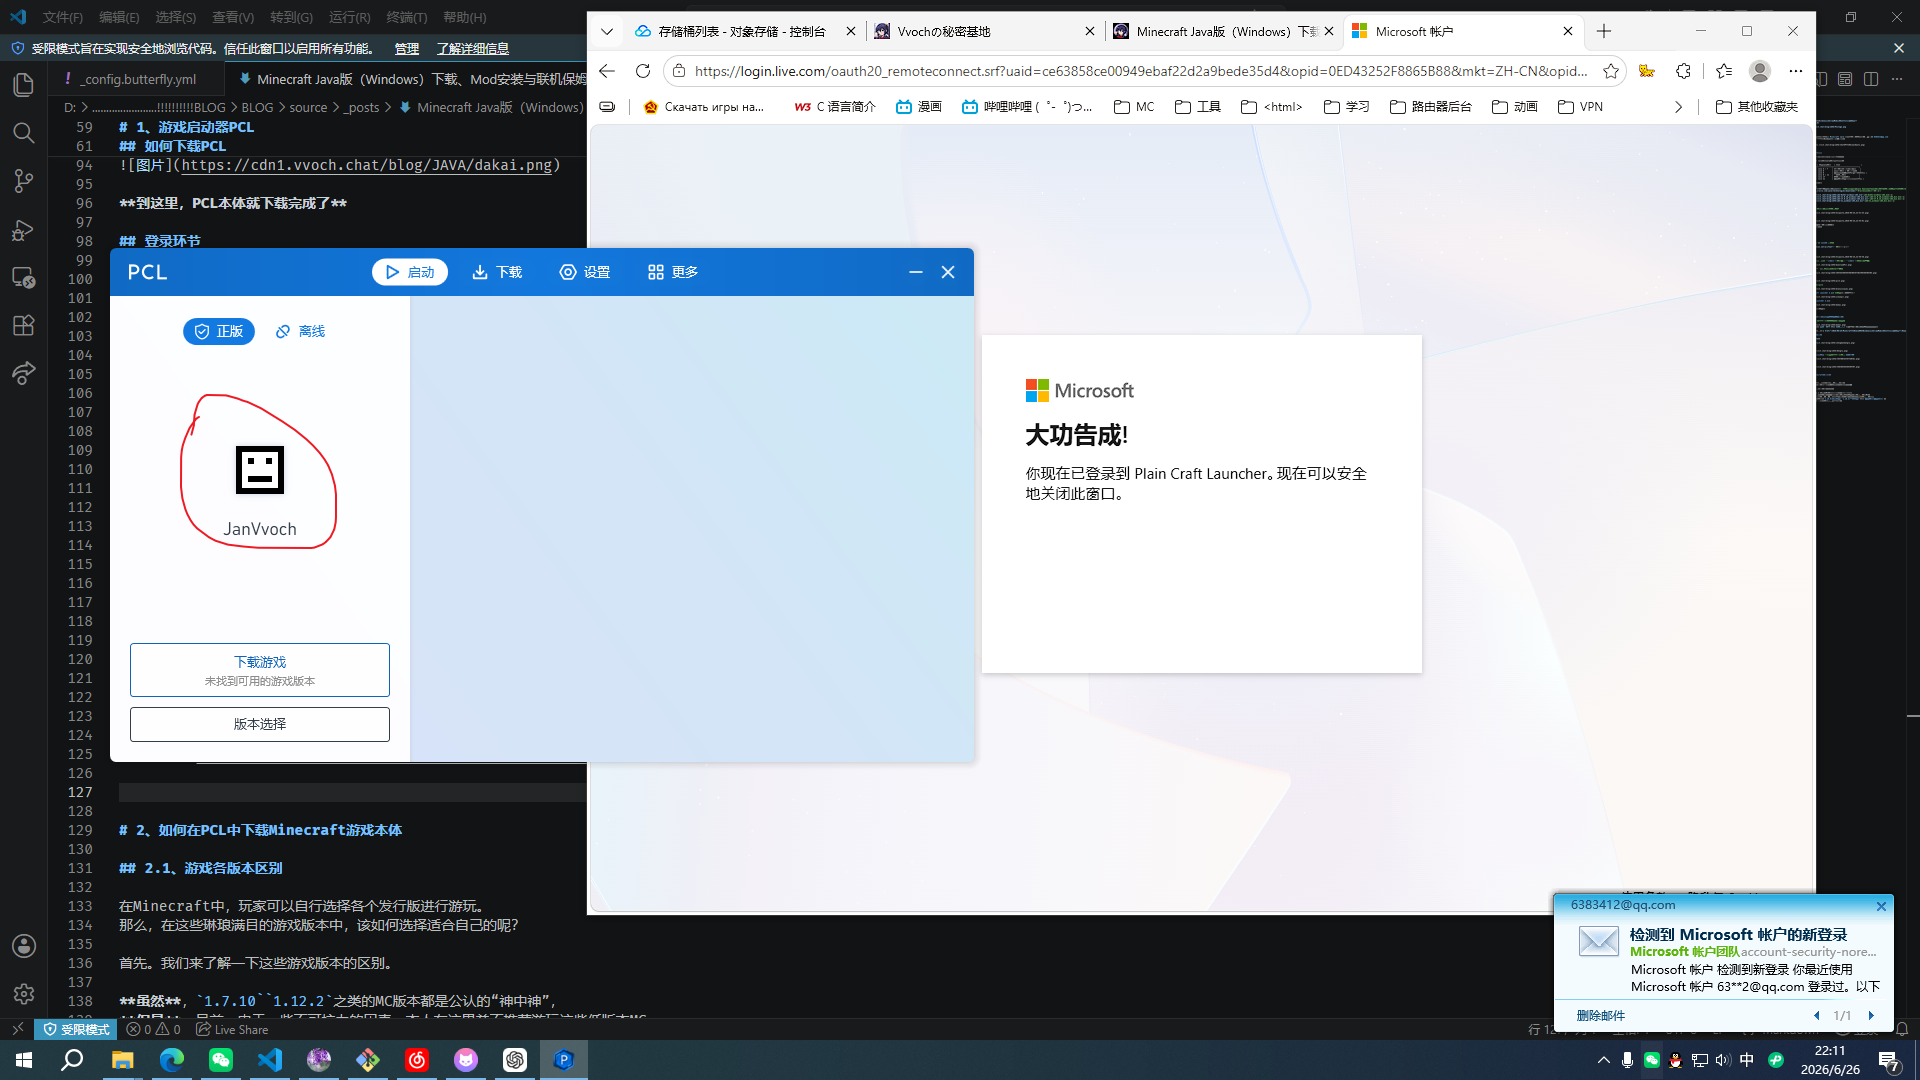1920x1080 pixels.
Task: Open Edge favorites list icon
Action: [x=1724, y=71]
